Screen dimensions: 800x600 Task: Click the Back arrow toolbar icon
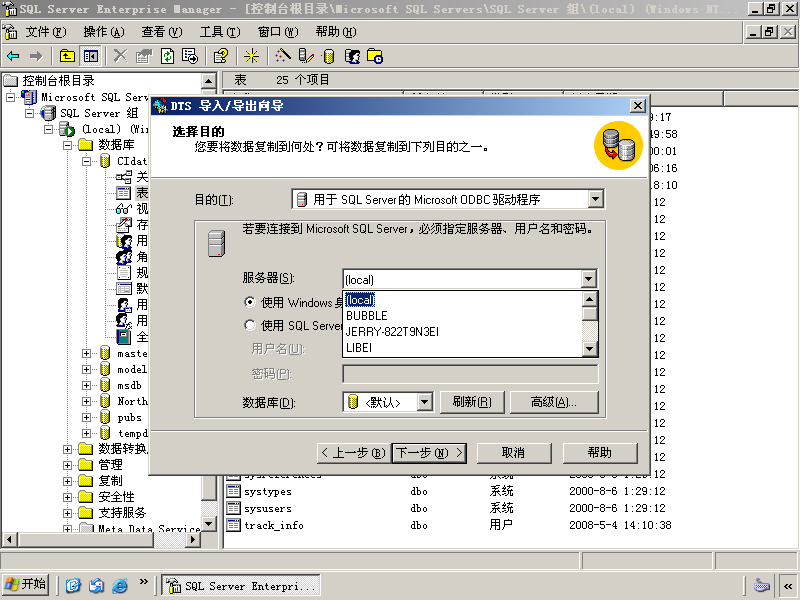(x=13, y=56)
